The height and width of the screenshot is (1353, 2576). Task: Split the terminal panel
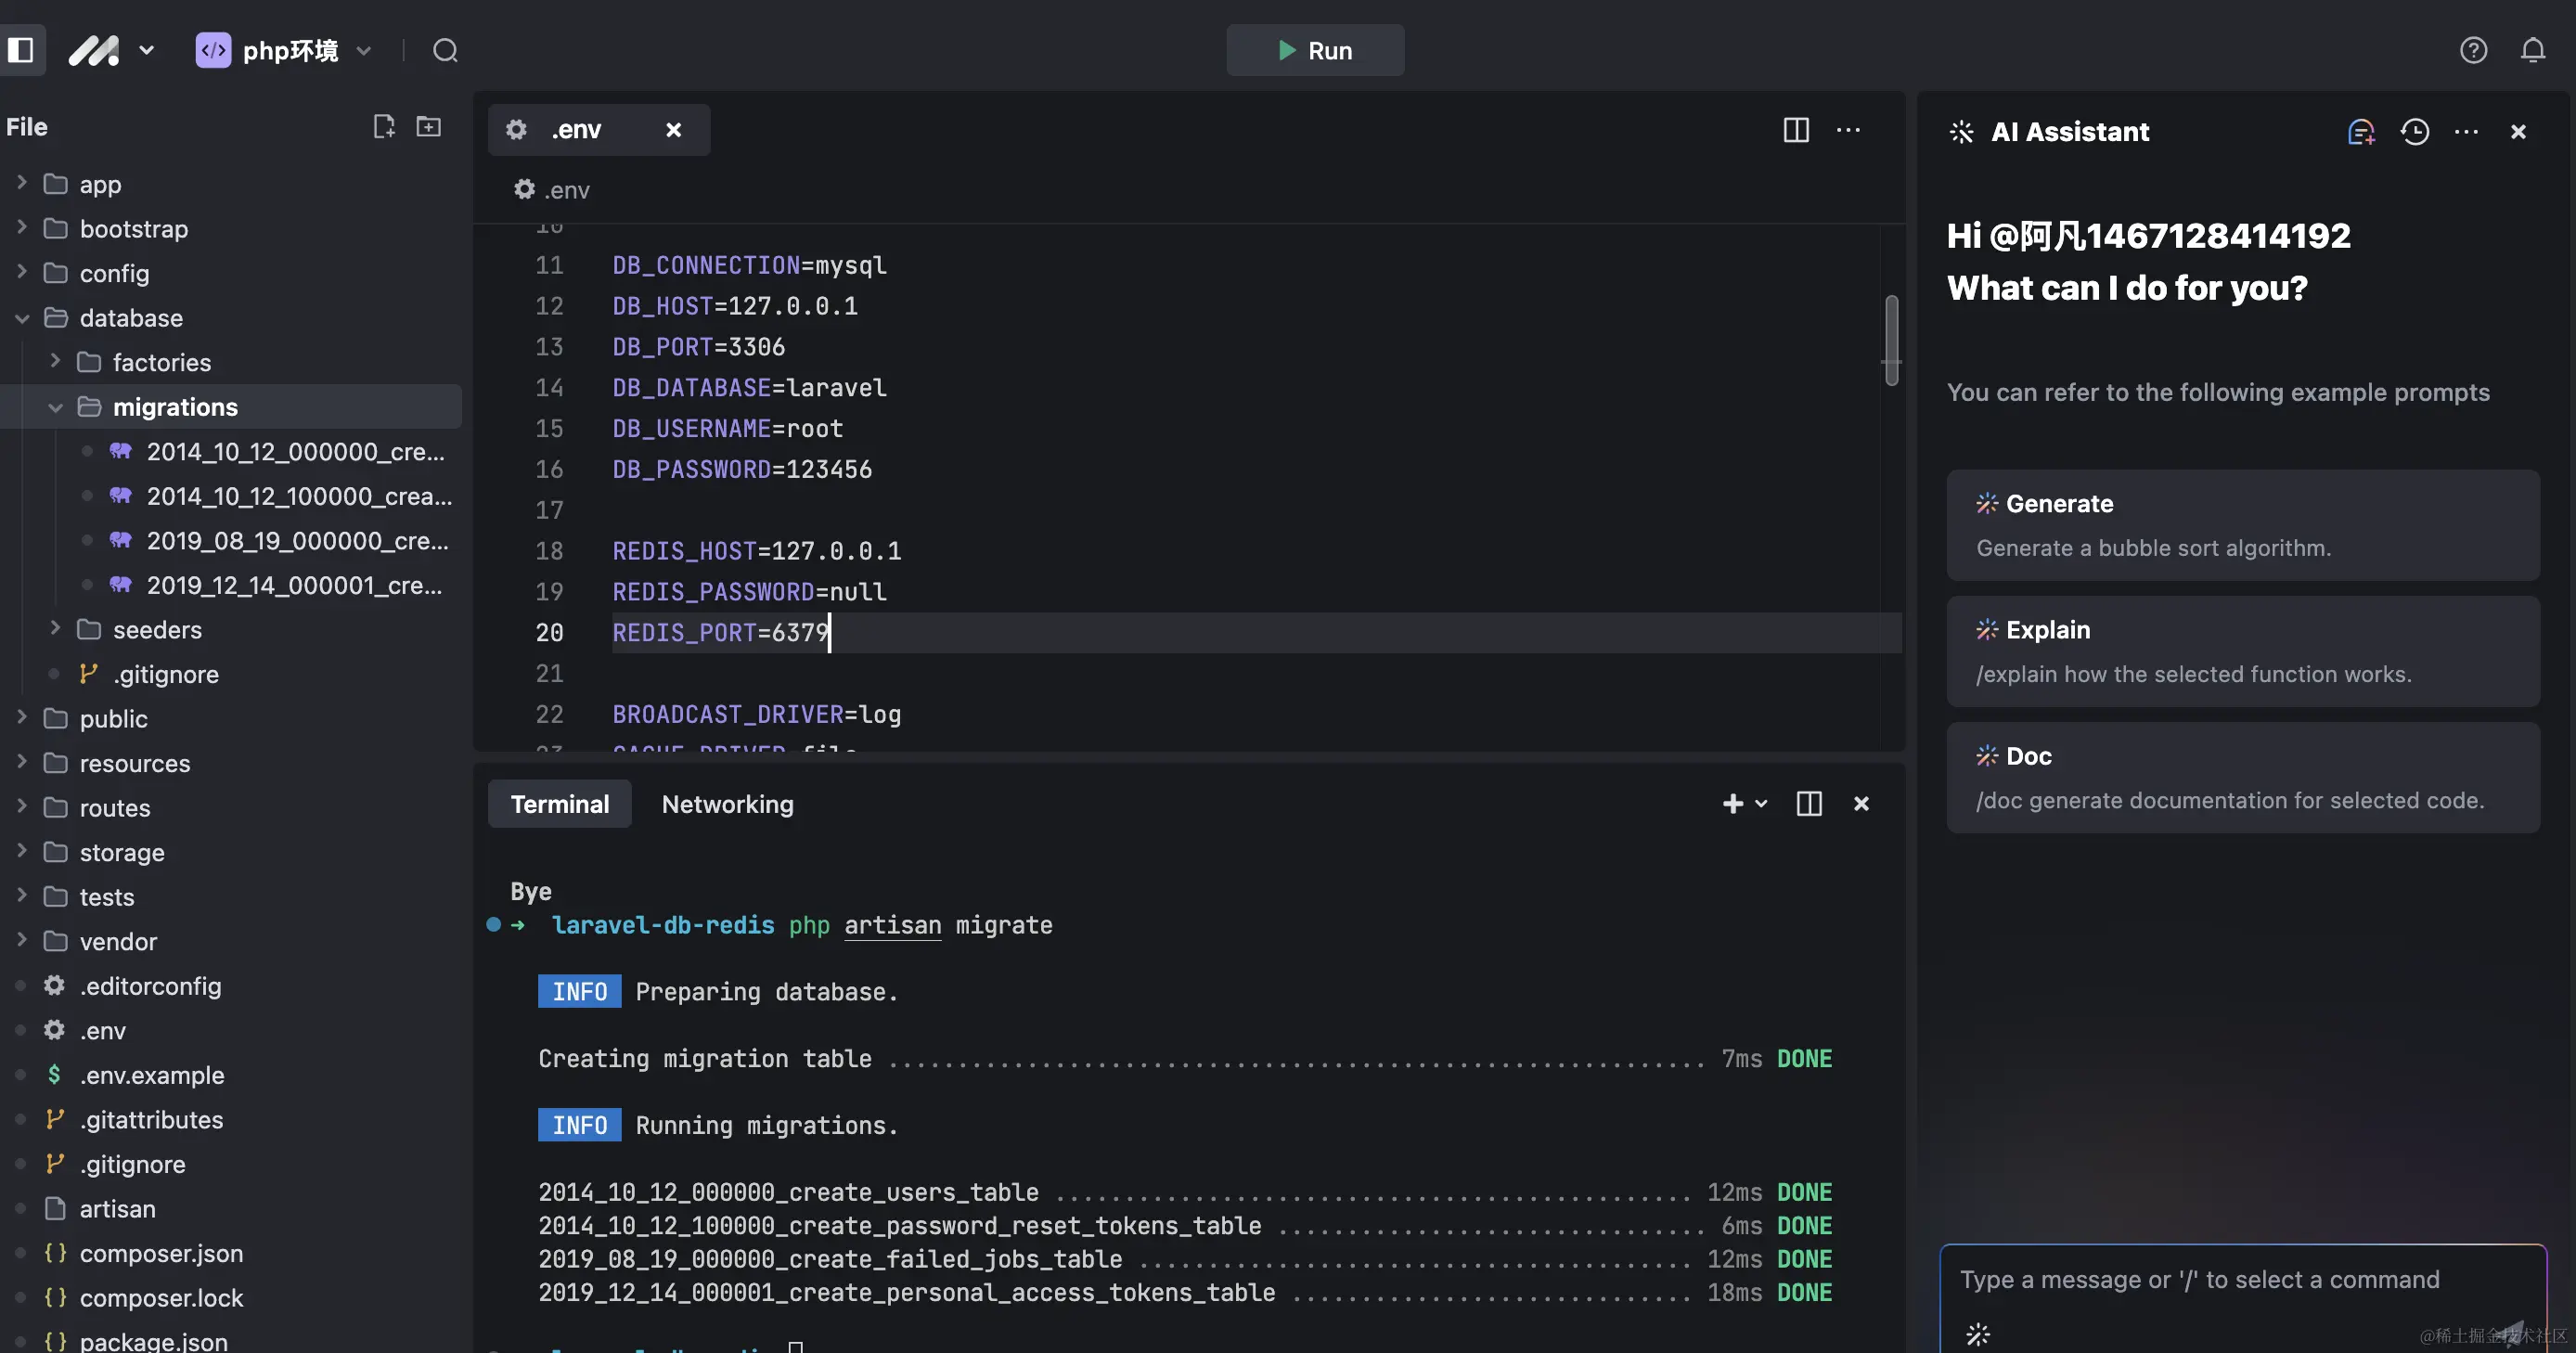(1809, 803)
